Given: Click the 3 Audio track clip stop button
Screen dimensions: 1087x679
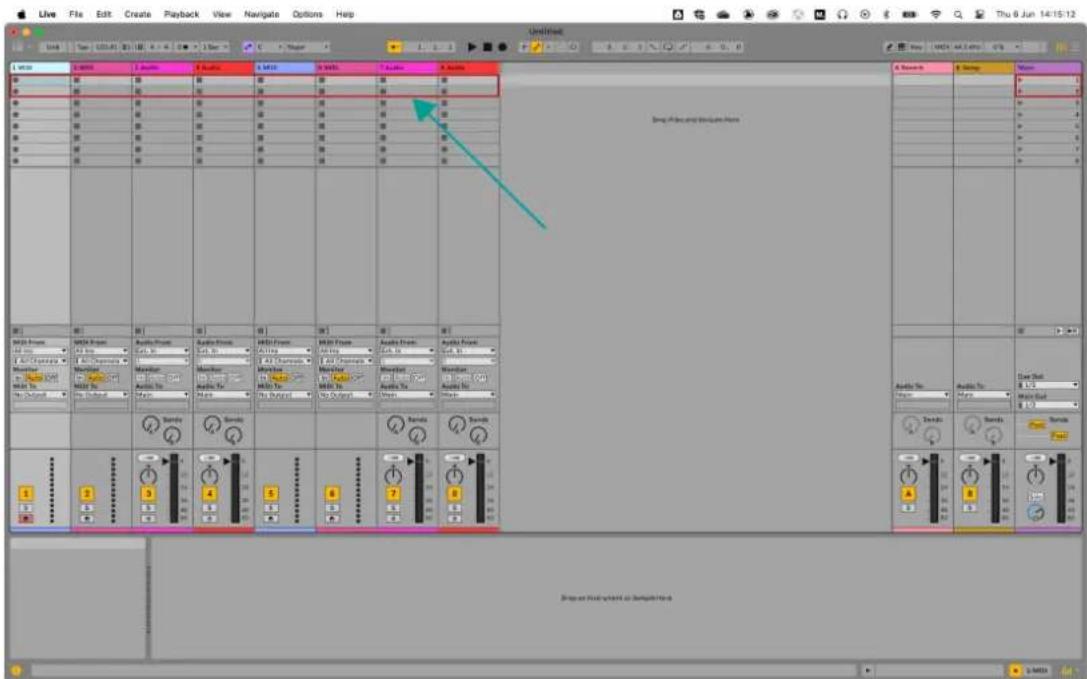Looking at the screenshot, I should 139,332.
